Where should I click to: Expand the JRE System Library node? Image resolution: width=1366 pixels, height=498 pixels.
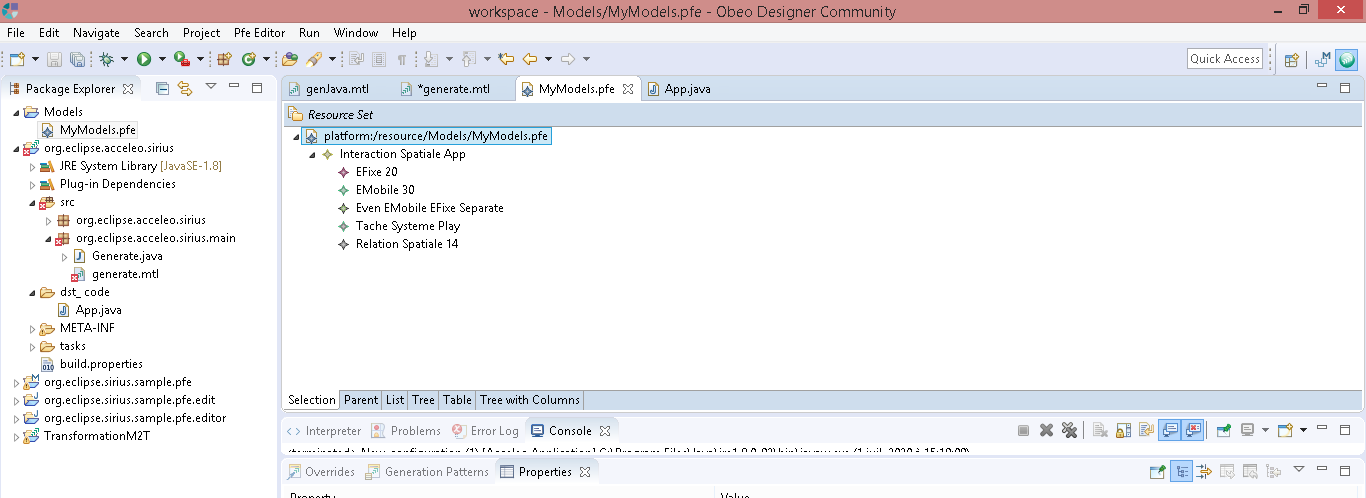click(32, 166)
